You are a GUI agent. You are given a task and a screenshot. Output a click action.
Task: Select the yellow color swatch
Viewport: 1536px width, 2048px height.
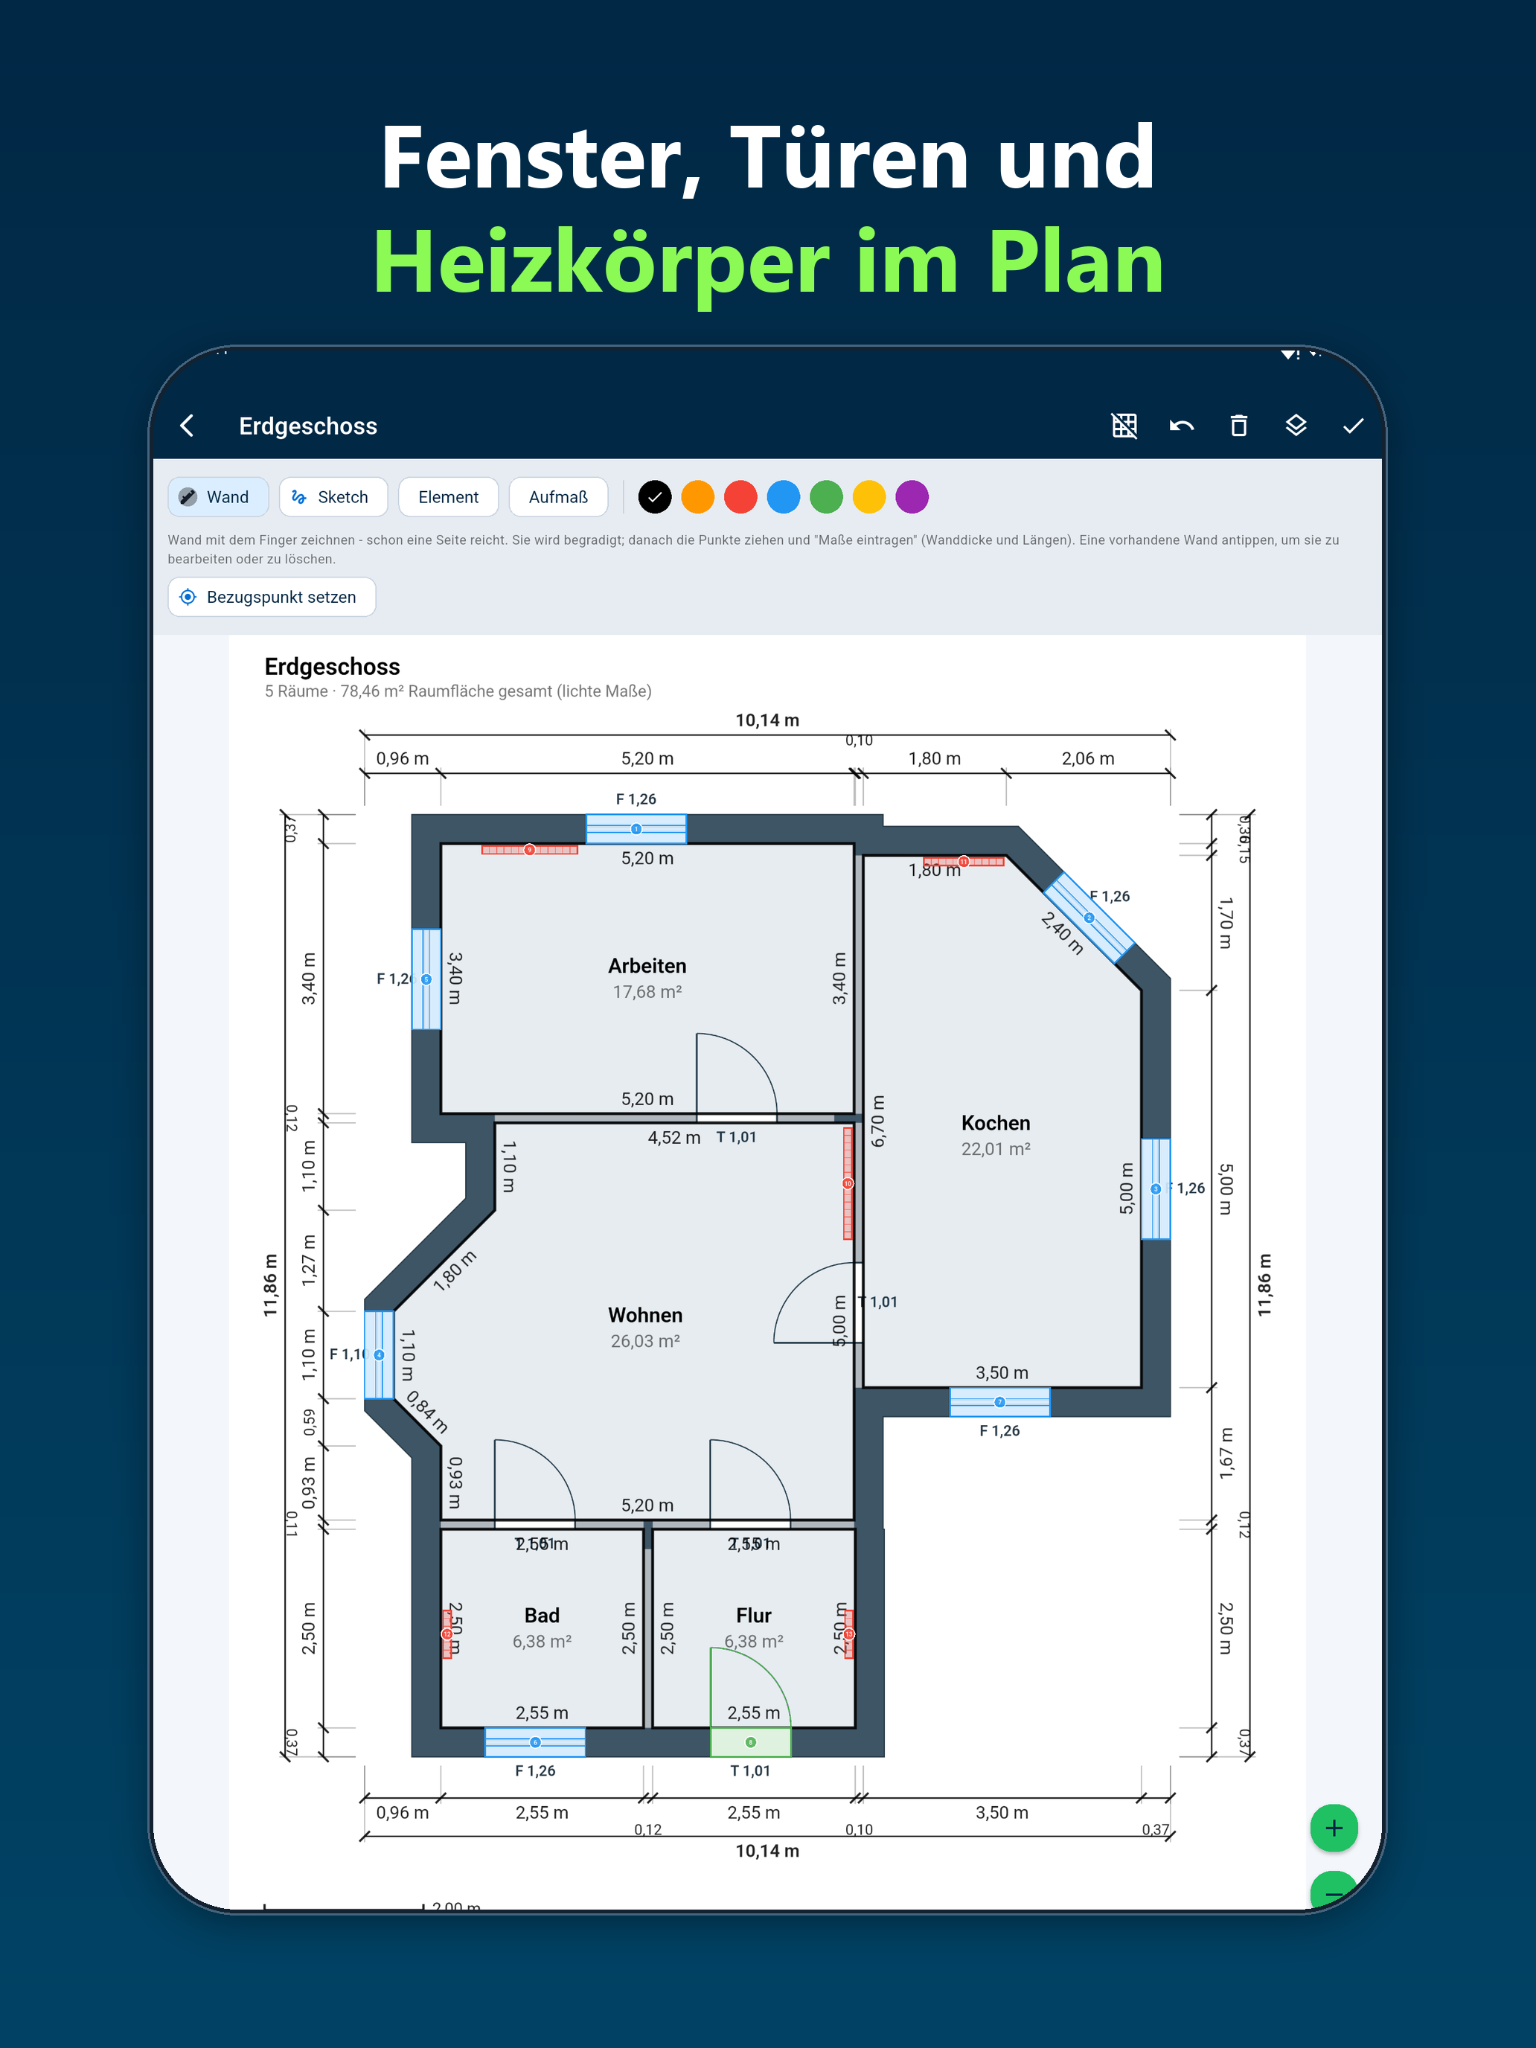pyautogui.click(x=870, y=497)
